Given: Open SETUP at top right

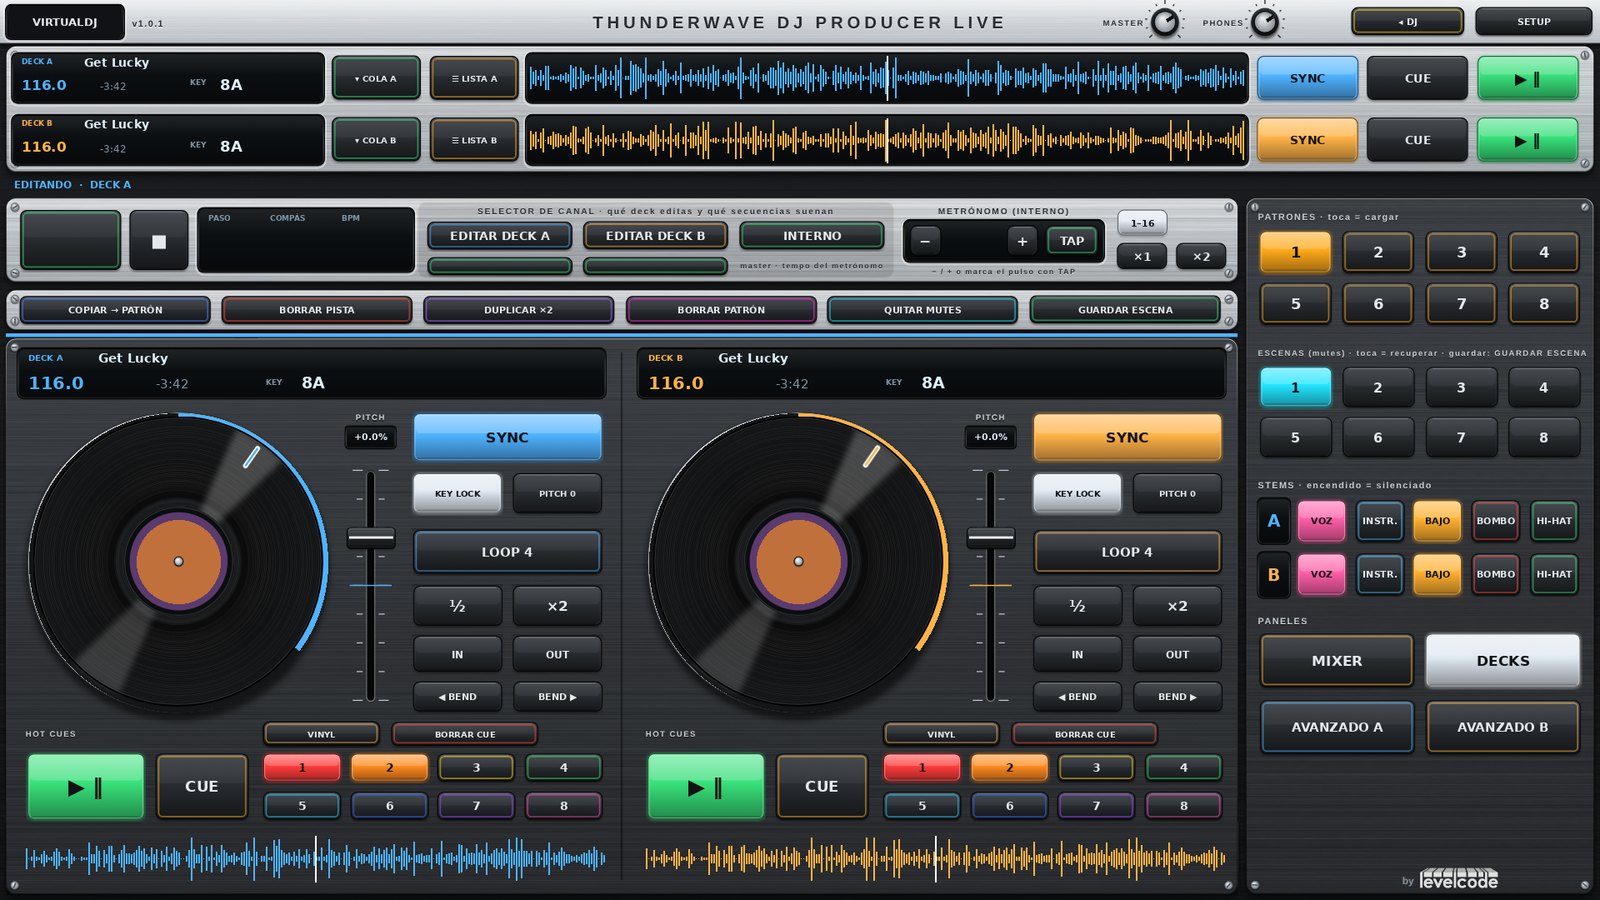Looking at the screenshot, I should (1533, 22).
